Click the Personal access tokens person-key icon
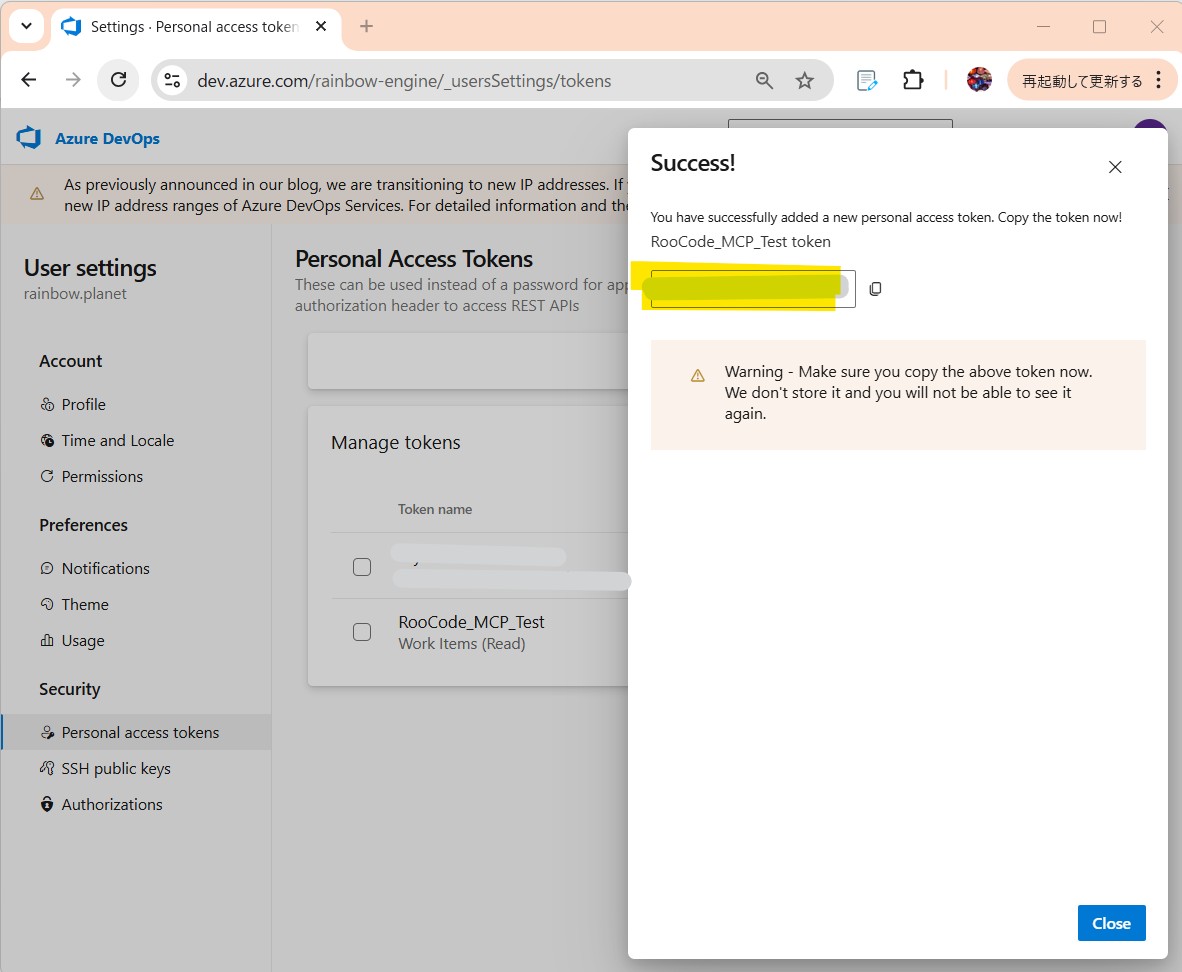 click(x=47, y=732)
